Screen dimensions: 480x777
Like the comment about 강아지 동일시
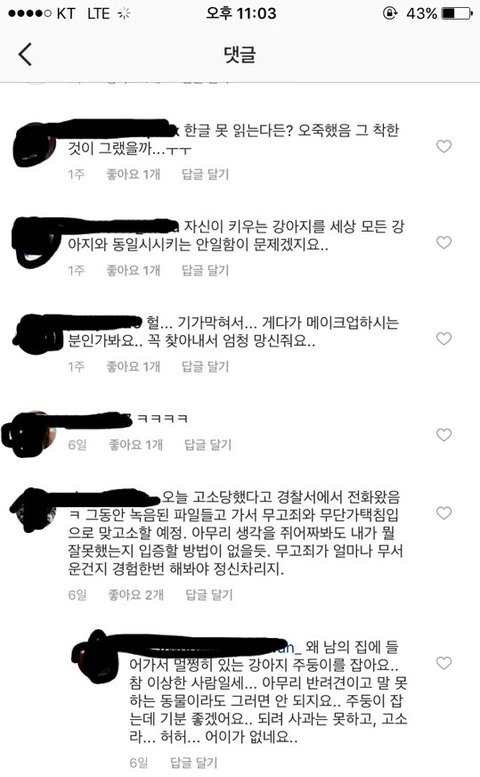[x=444, y=242]
